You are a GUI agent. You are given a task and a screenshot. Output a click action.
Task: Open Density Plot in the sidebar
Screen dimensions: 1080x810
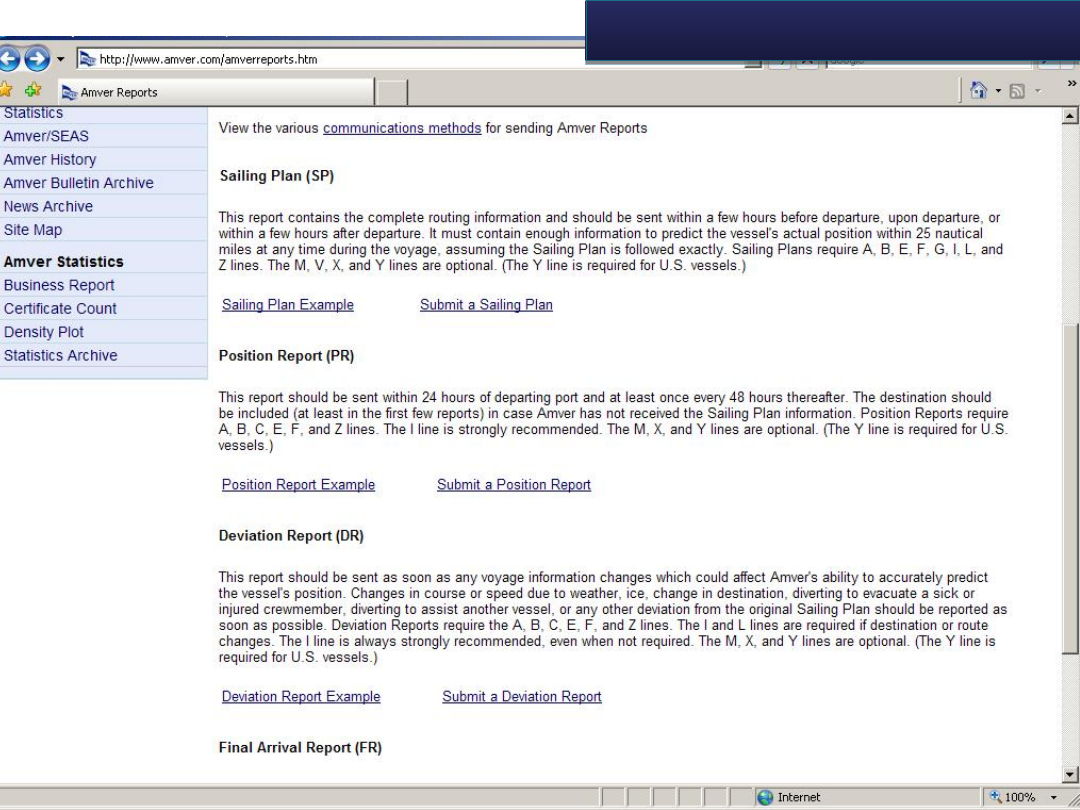tap(44, 332)
